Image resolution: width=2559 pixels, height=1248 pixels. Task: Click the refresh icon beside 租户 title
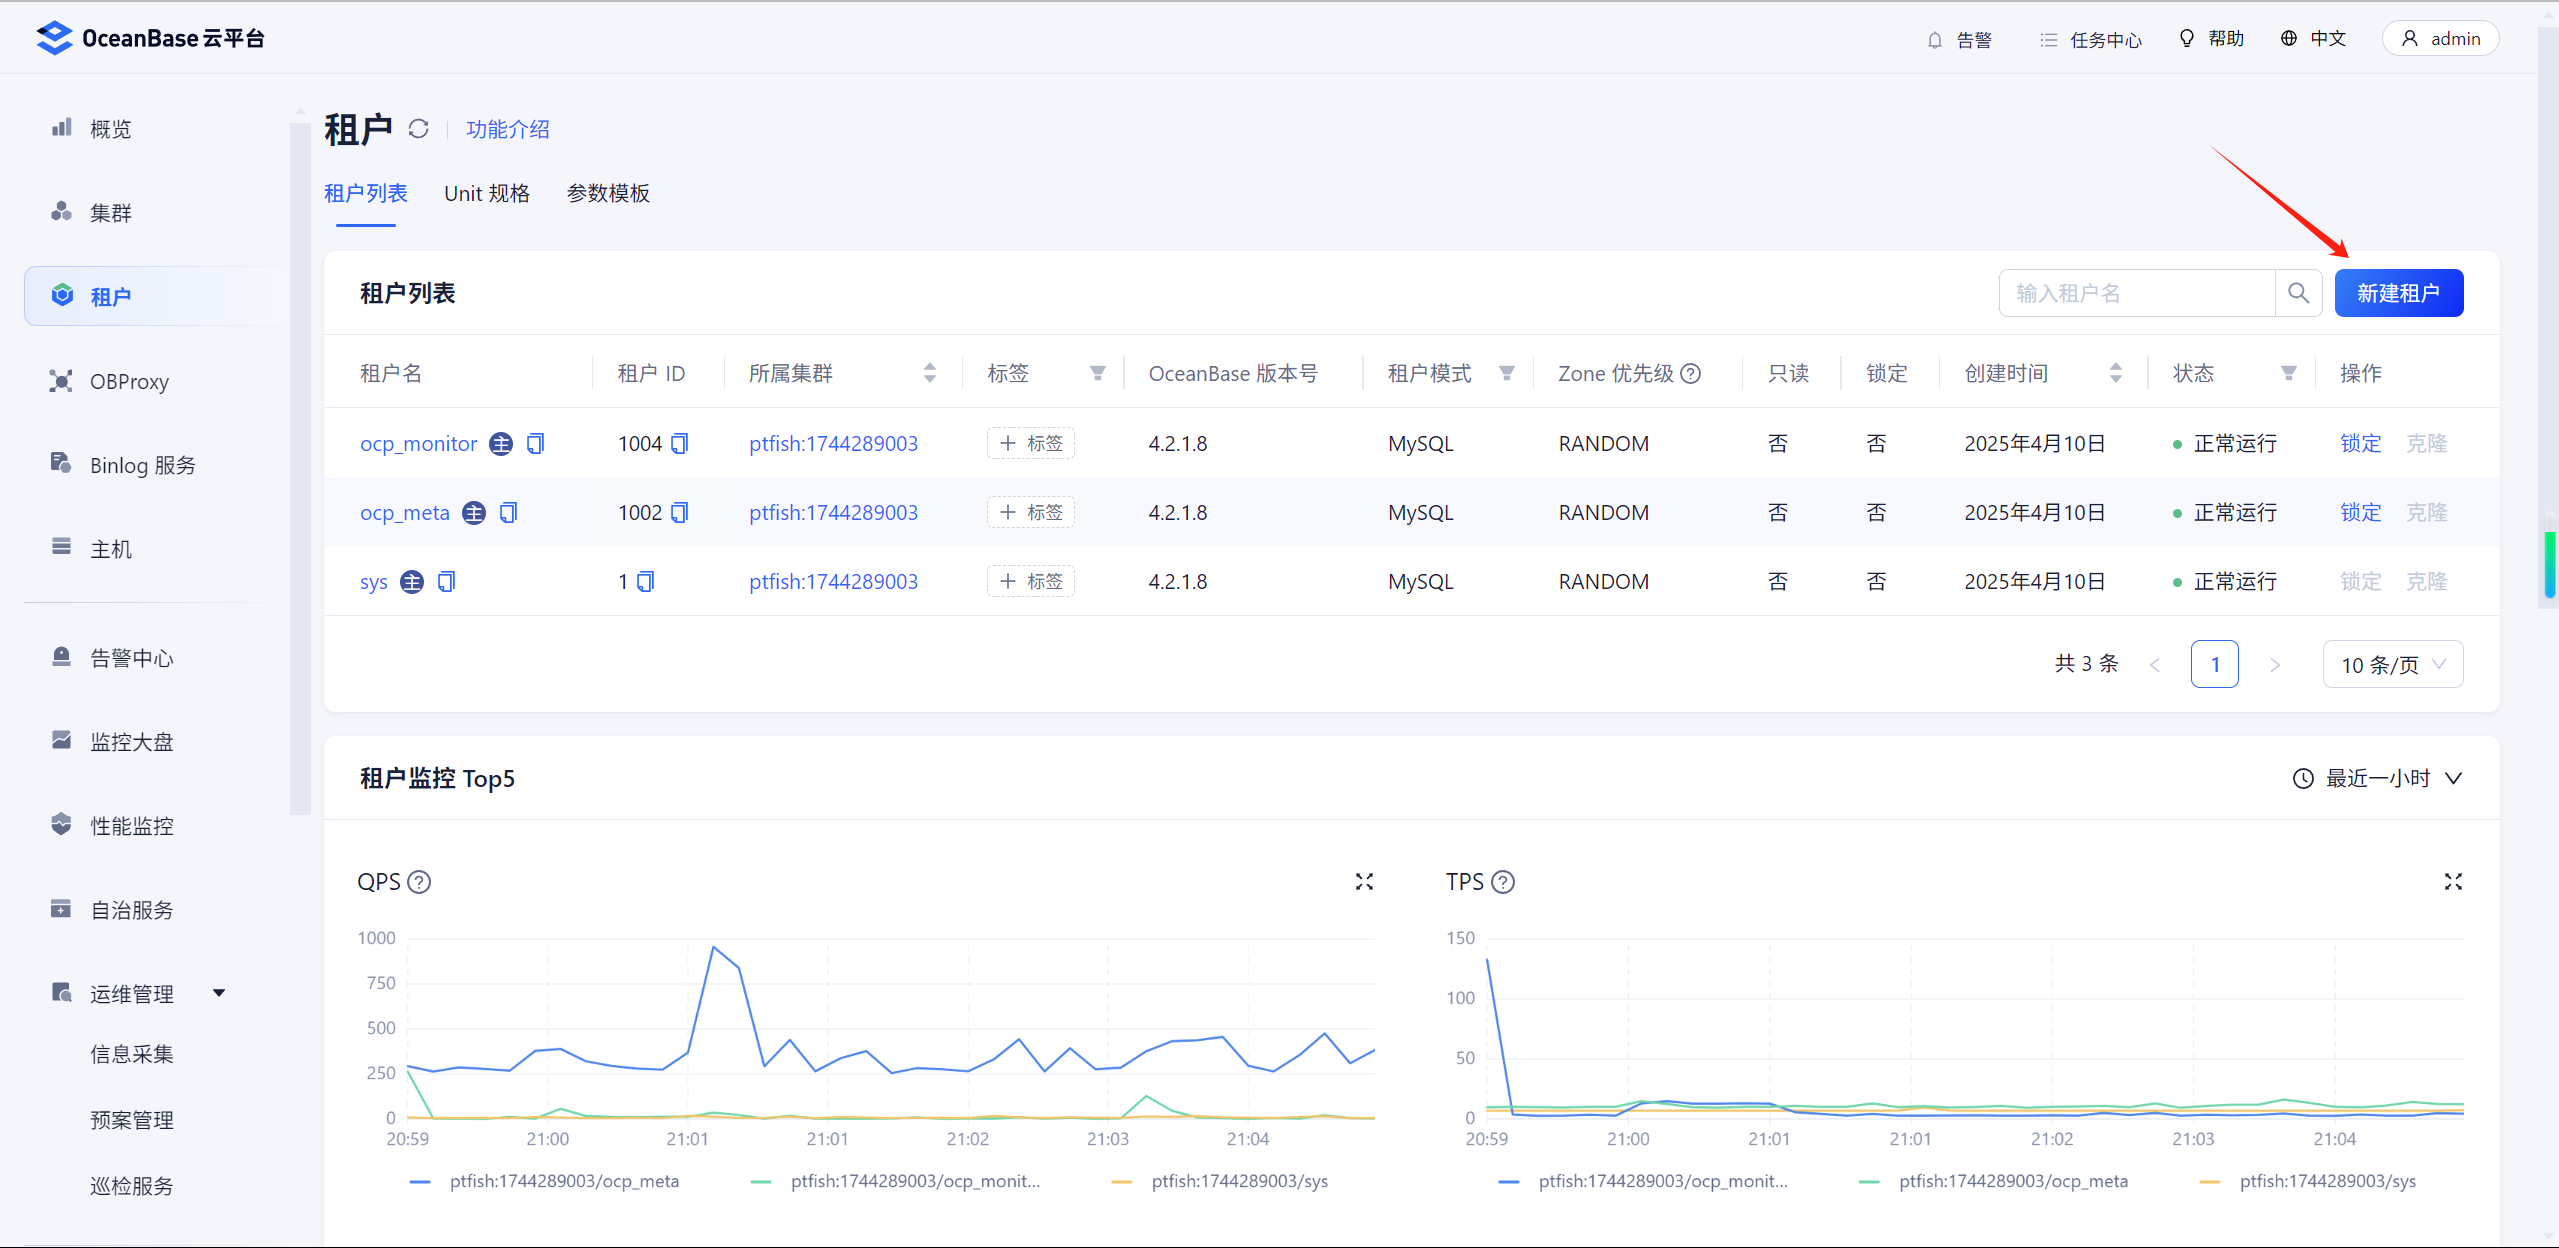[418, 129]
